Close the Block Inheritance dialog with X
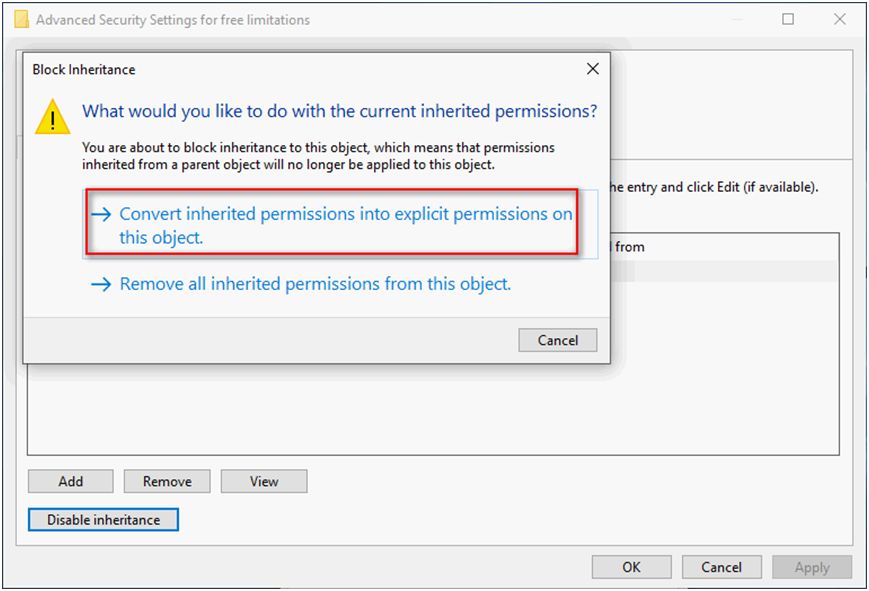 [x=592, y=69]
